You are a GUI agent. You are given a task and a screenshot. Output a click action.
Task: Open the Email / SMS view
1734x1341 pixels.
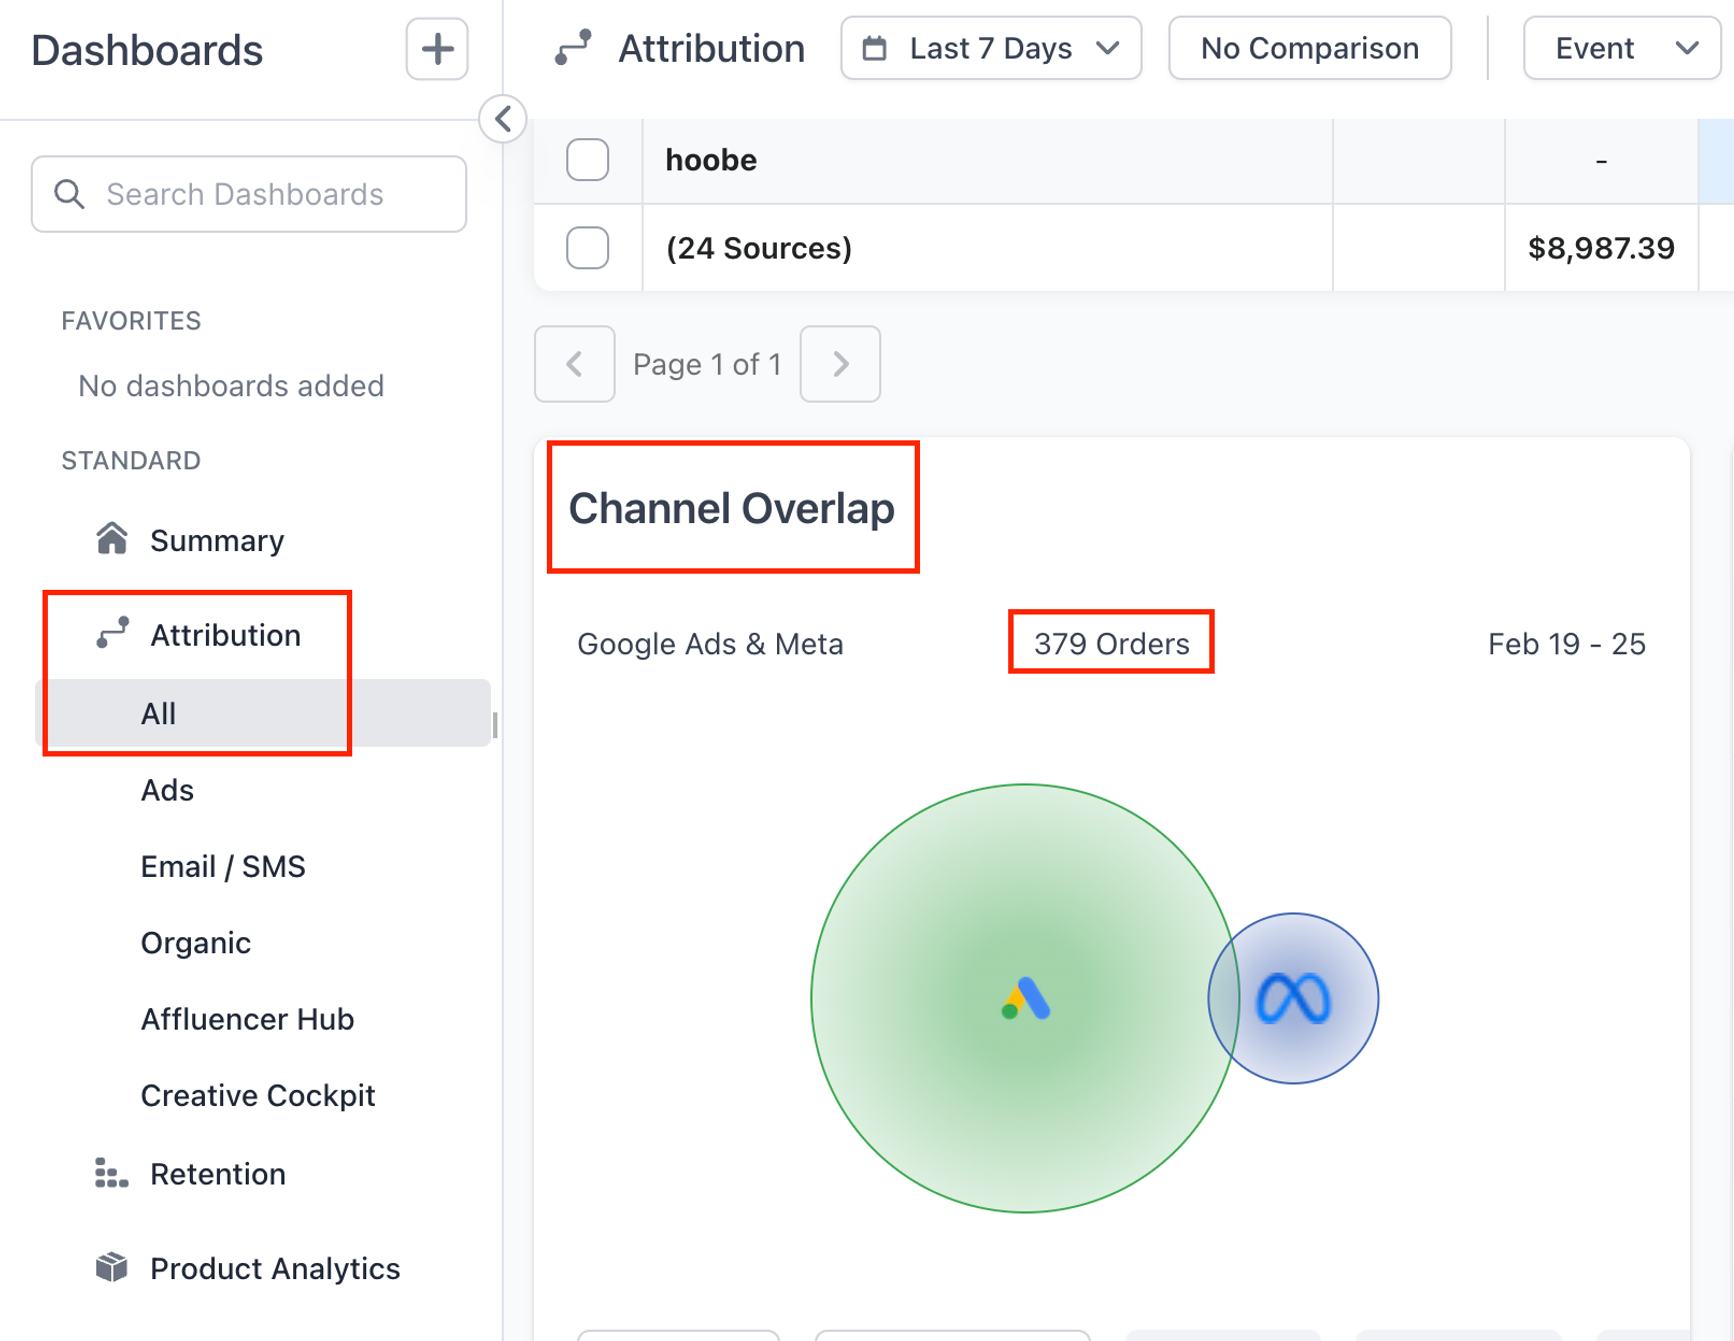tap(223, 866)
